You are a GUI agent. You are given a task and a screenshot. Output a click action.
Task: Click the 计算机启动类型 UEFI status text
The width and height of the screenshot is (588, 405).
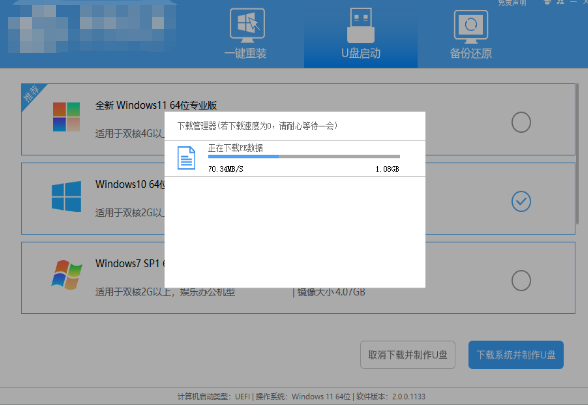pos(214,397)
